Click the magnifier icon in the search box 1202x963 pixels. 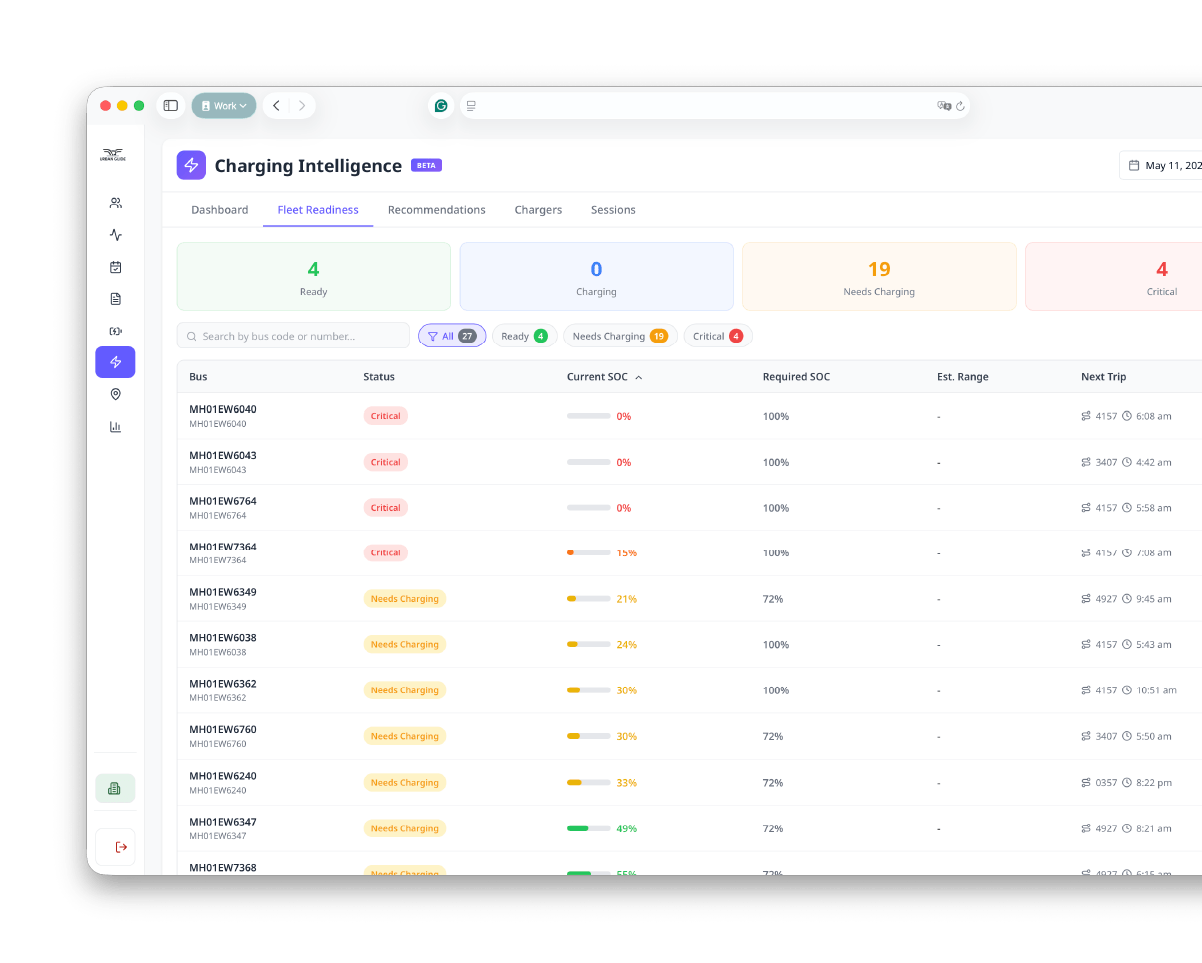click(x=191, y=336)
